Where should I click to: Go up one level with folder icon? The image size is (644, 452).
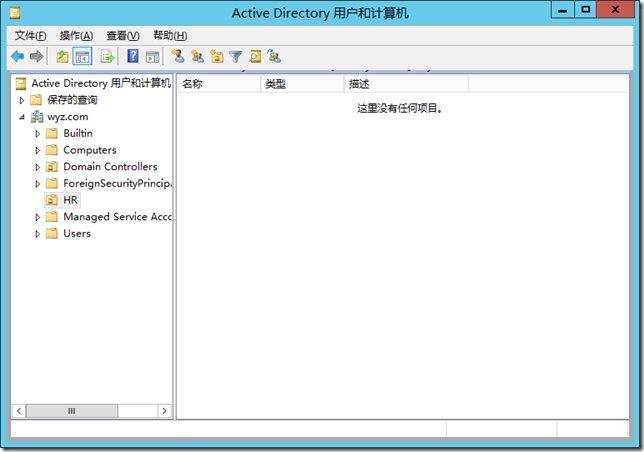coord(62,56)
